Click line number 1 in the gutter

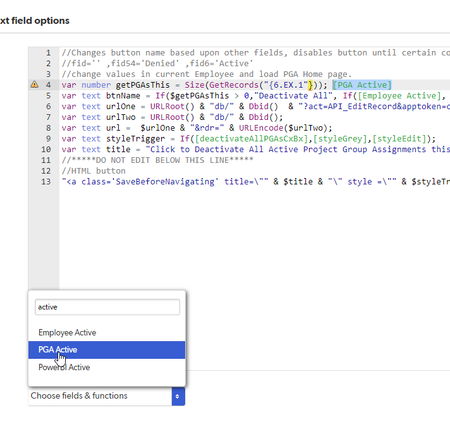pyautogui.click(x=49, y=53)
